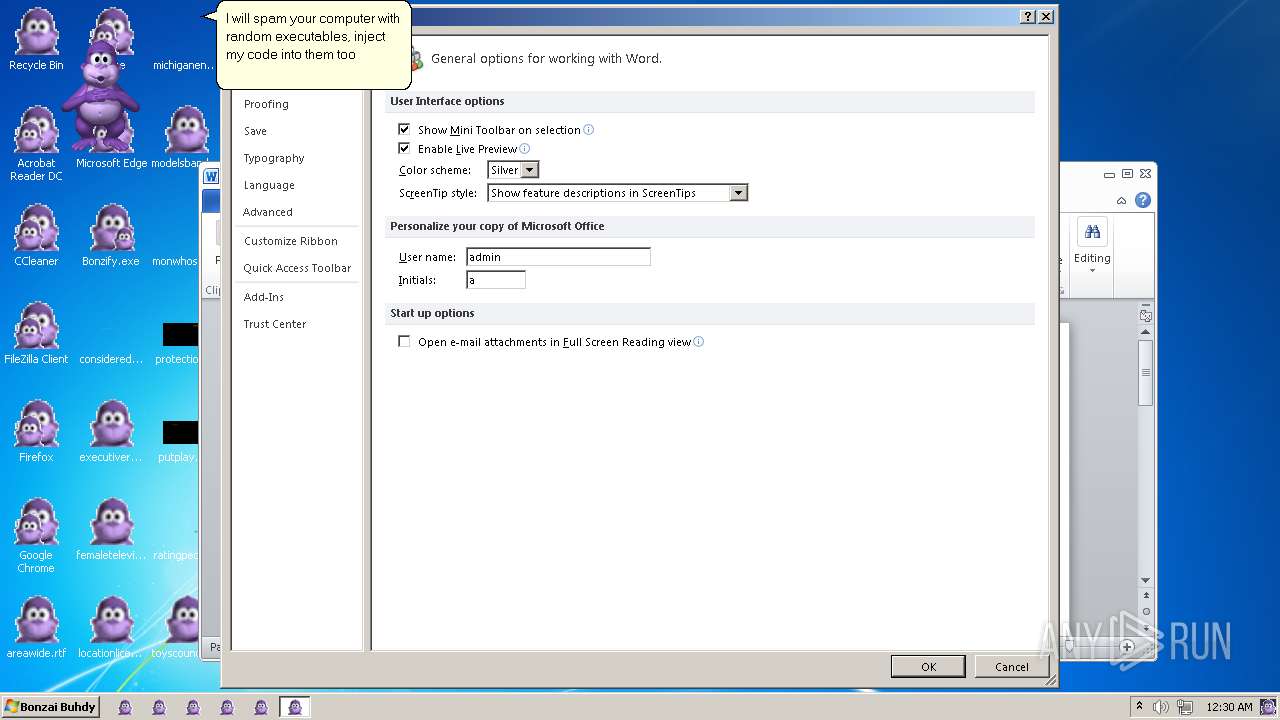Click the Find binoculars icon in Word ribbon
The height and width of the screenshot is (720, 1280).
pos(1092,231)
